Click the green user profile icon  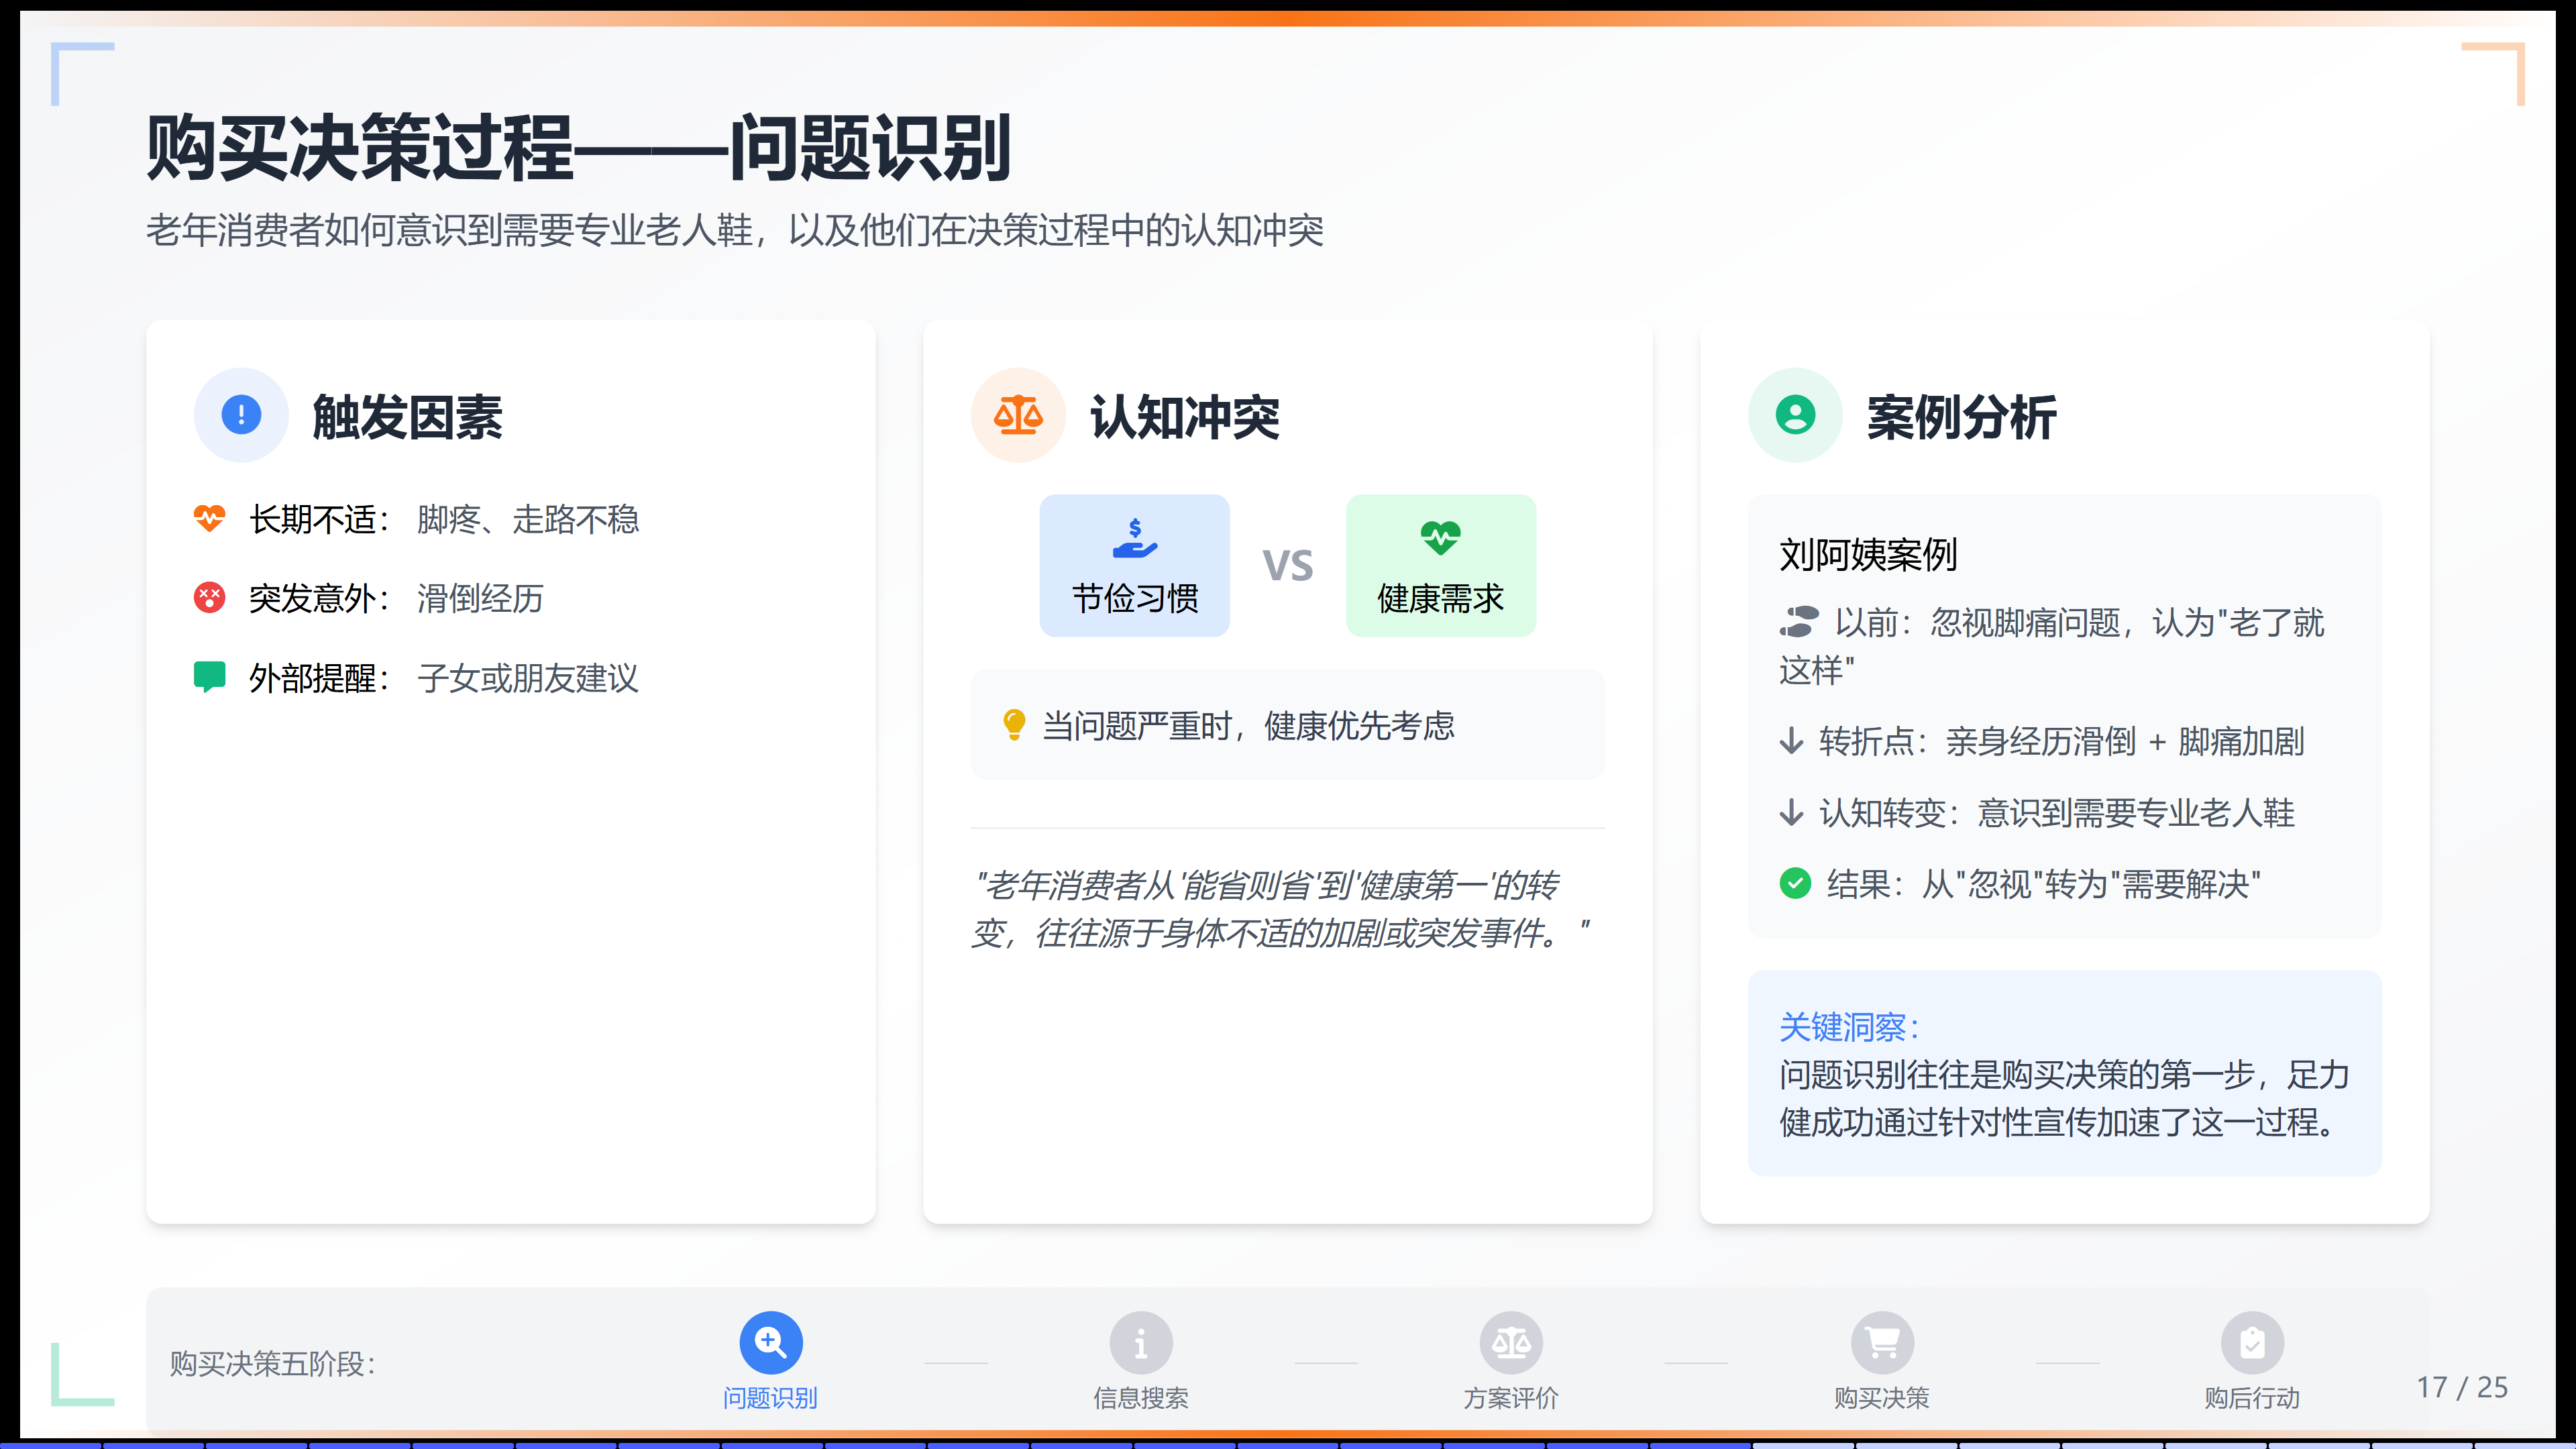point(1795,415)
